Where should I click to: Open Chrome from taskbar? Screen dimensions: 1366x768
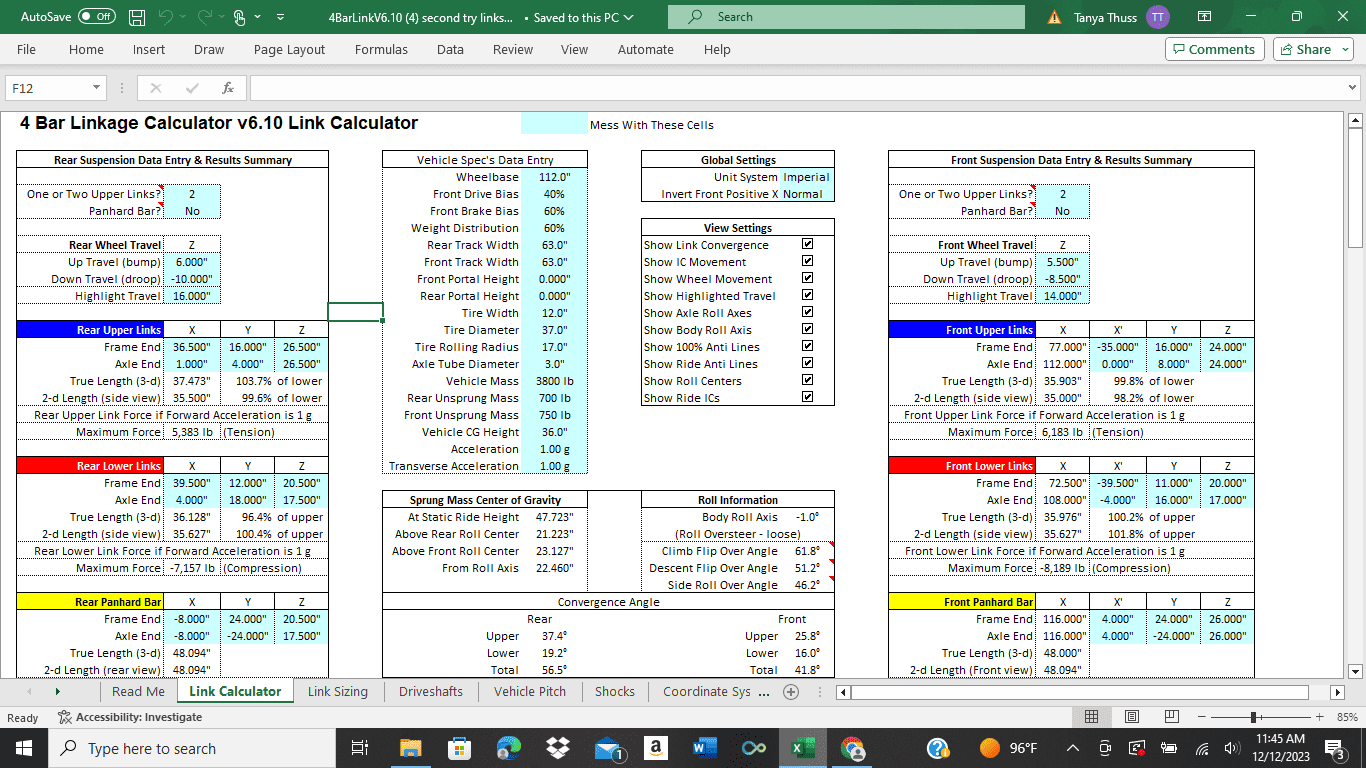[852, 748]
